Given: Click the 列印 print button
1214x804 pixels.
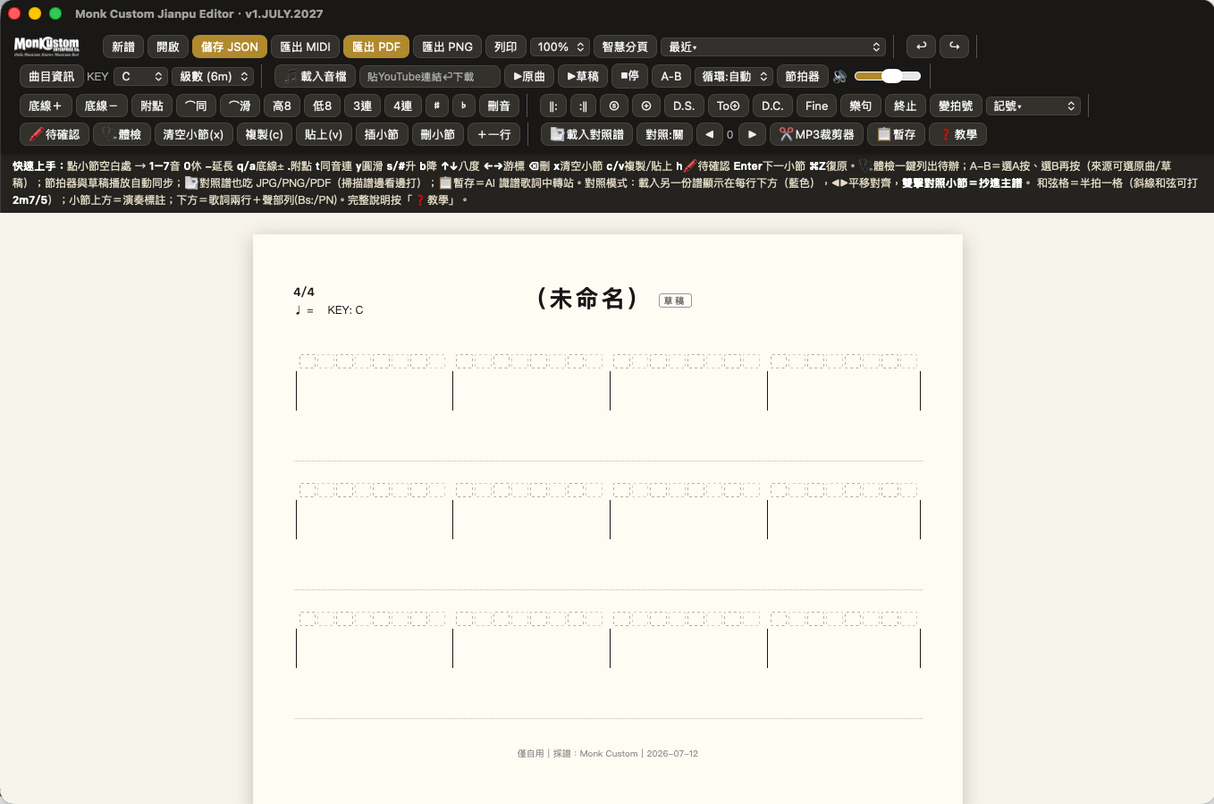Looking at the screenshot, I should [x=505, y=47].
